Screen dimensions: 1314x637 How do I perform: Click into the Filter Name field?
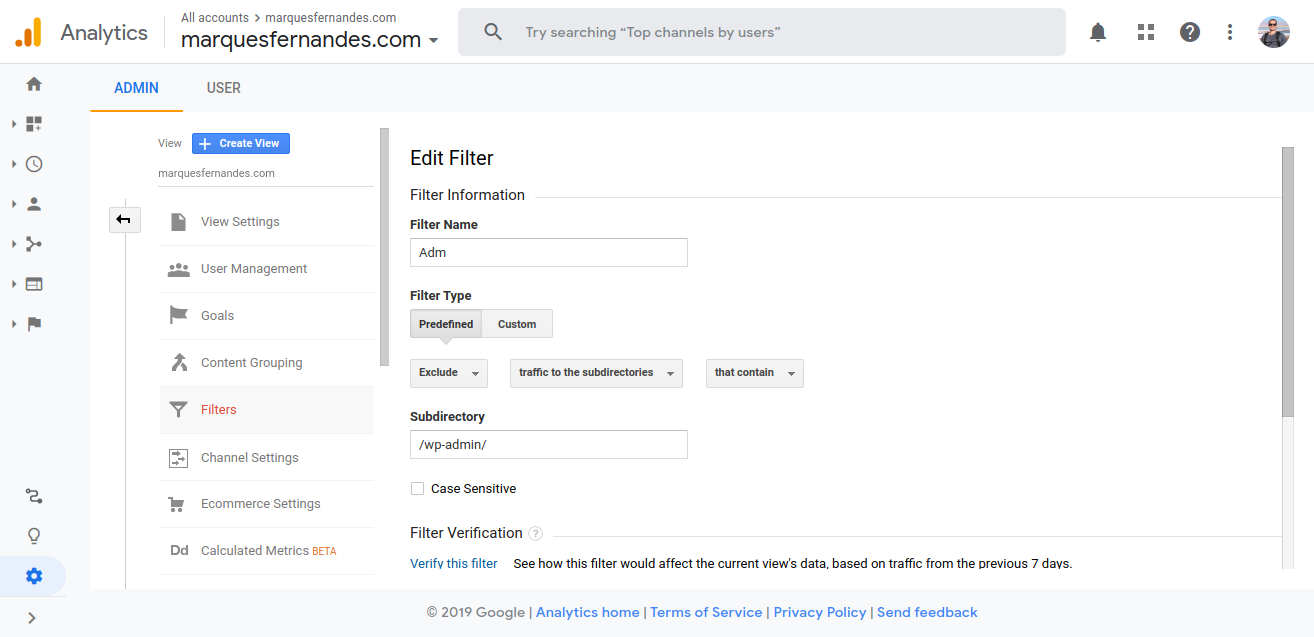pyautogui.click(x=549, y=252)
